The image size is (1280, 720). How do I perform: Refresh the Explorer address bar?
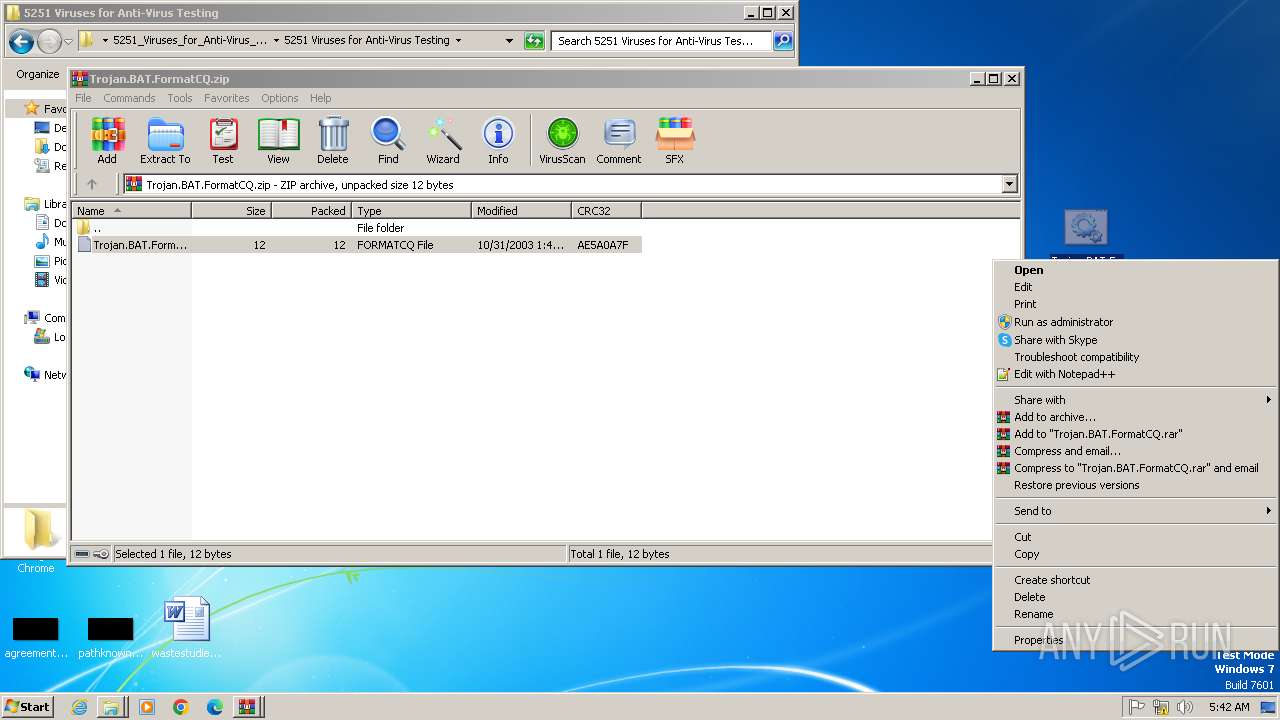[x=534, y=41]
